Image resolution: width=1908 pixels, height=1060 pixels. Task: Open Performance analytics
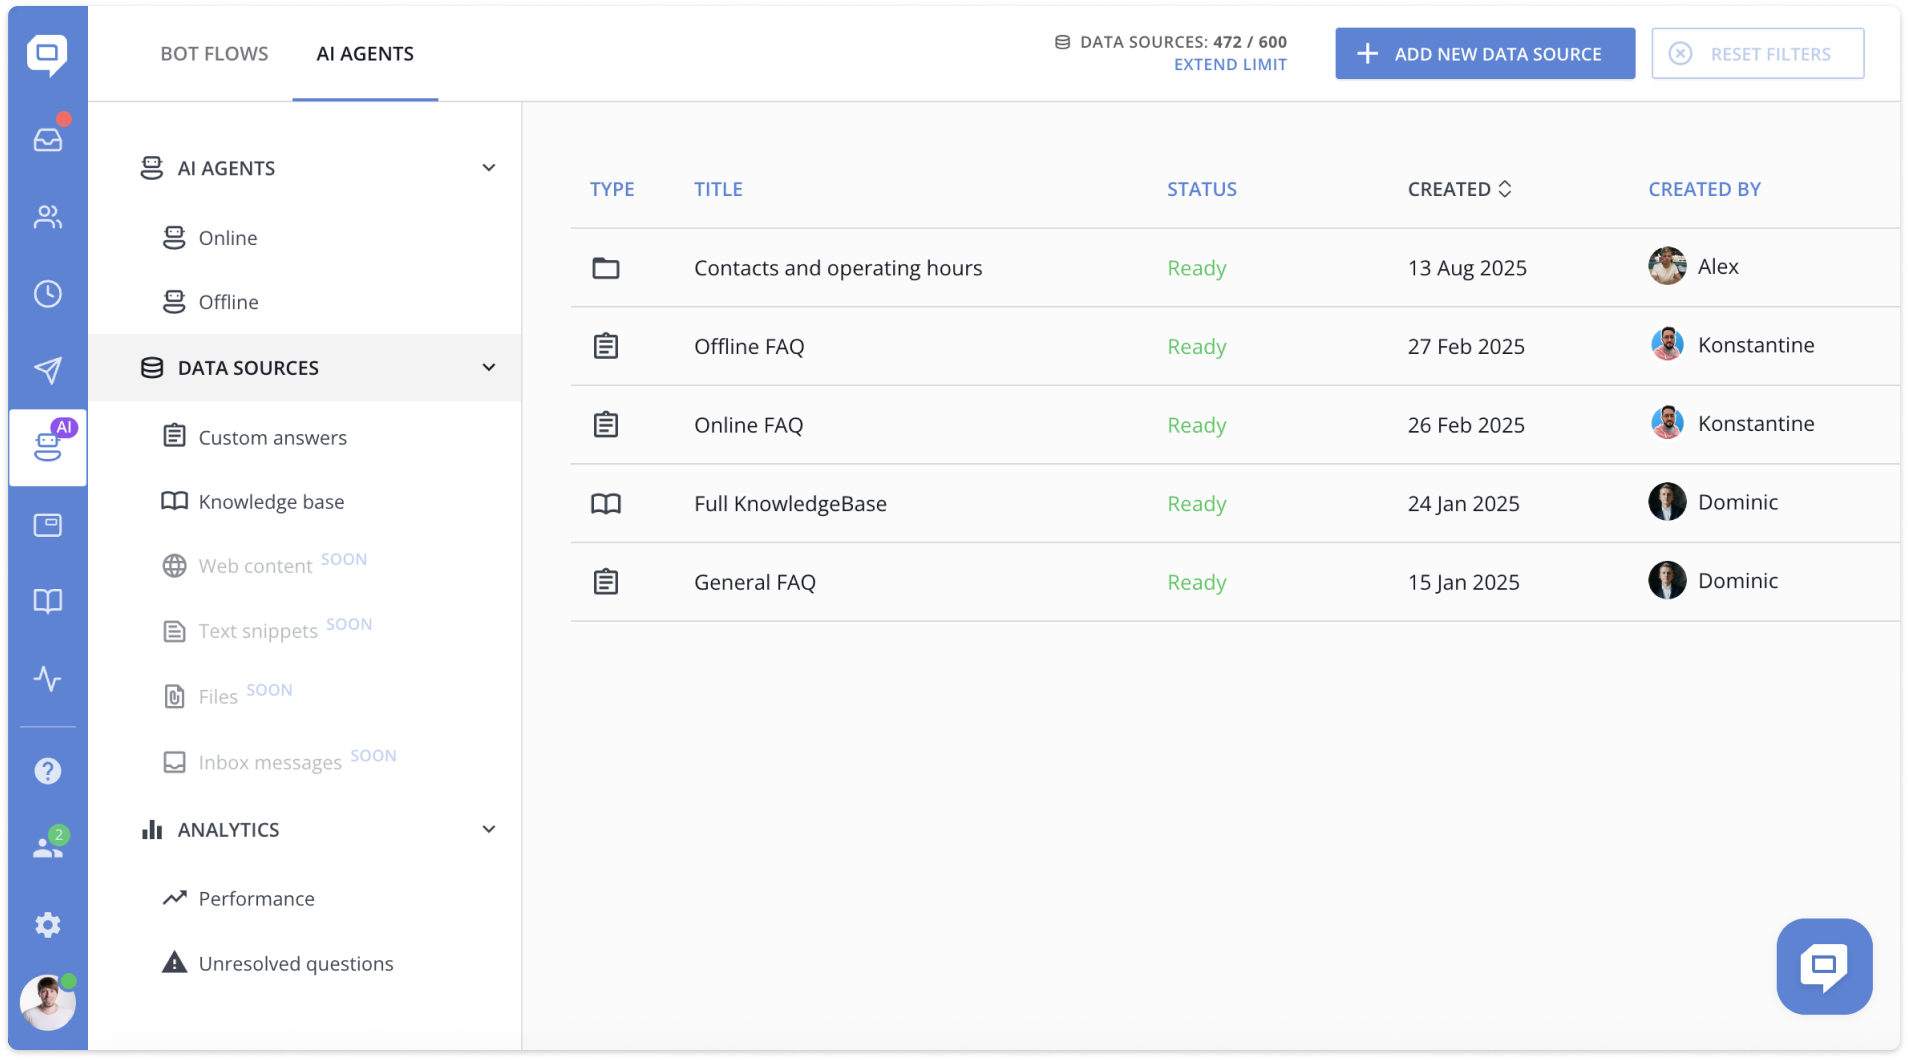(256, 899)
